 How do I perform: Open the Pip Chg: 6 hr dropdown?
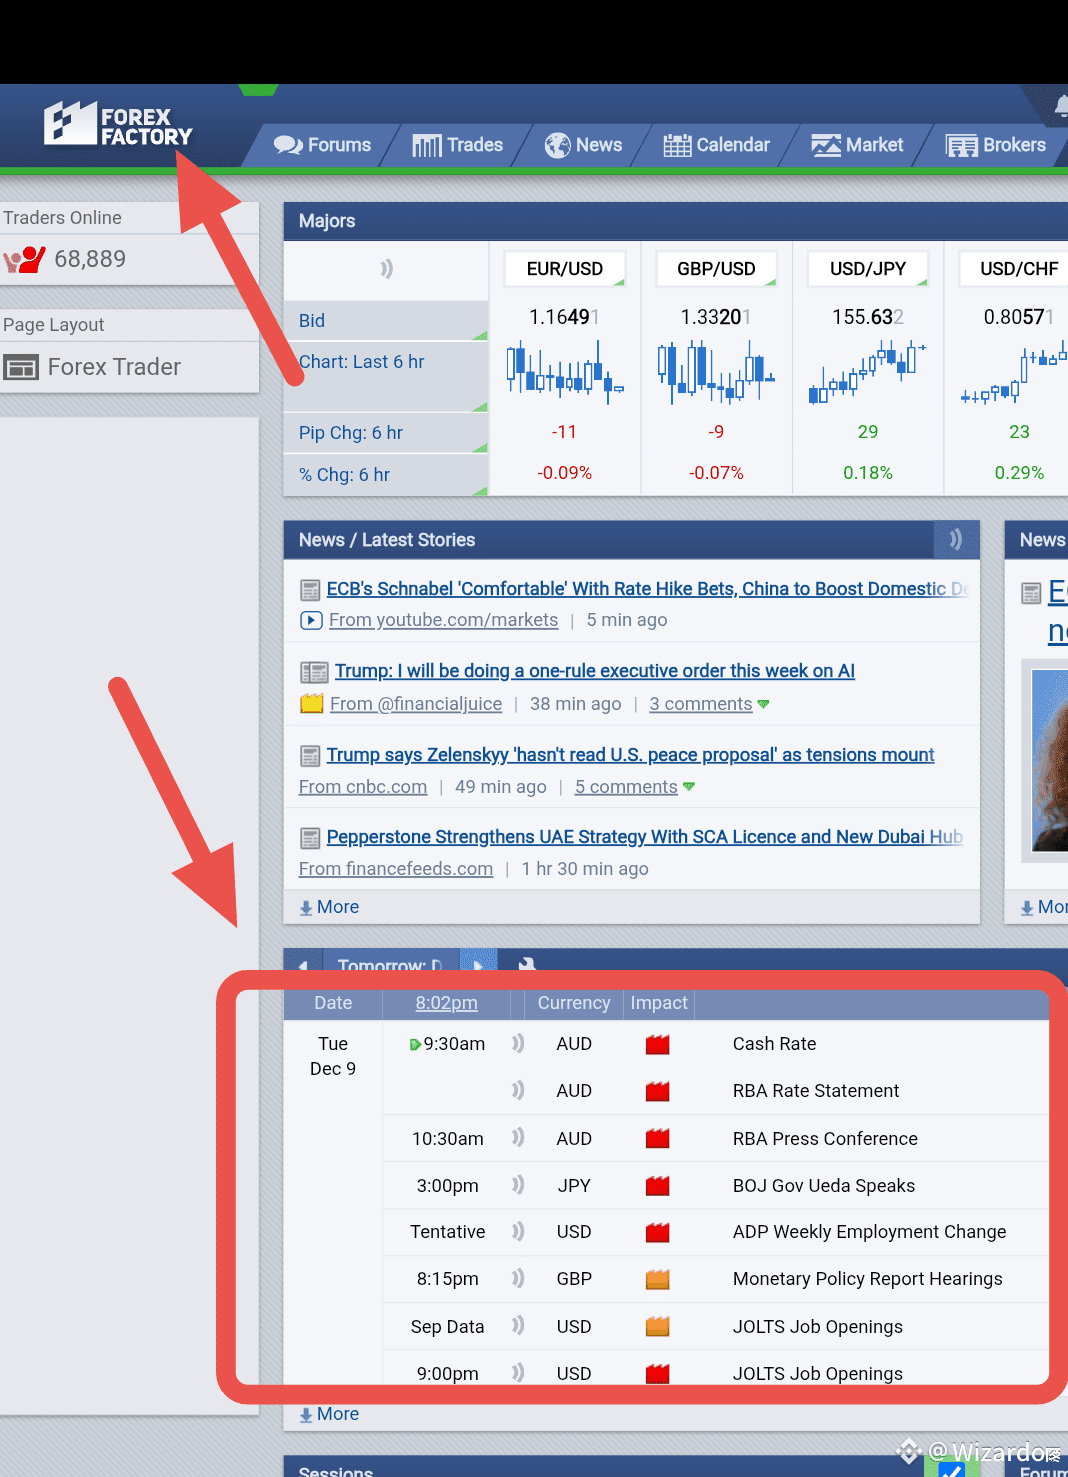coord(386,432)
